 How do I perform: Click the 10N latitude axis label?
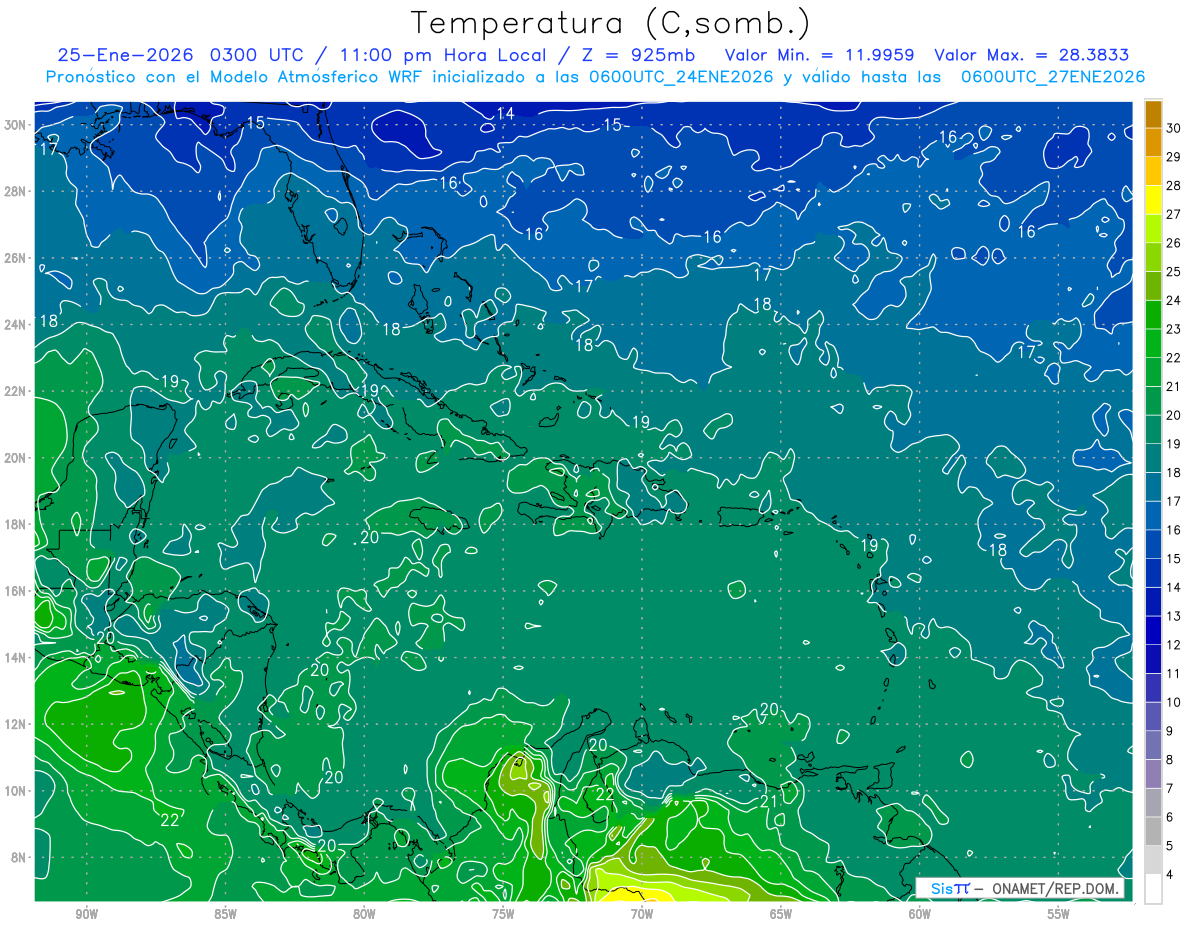[x=15, y=791]
